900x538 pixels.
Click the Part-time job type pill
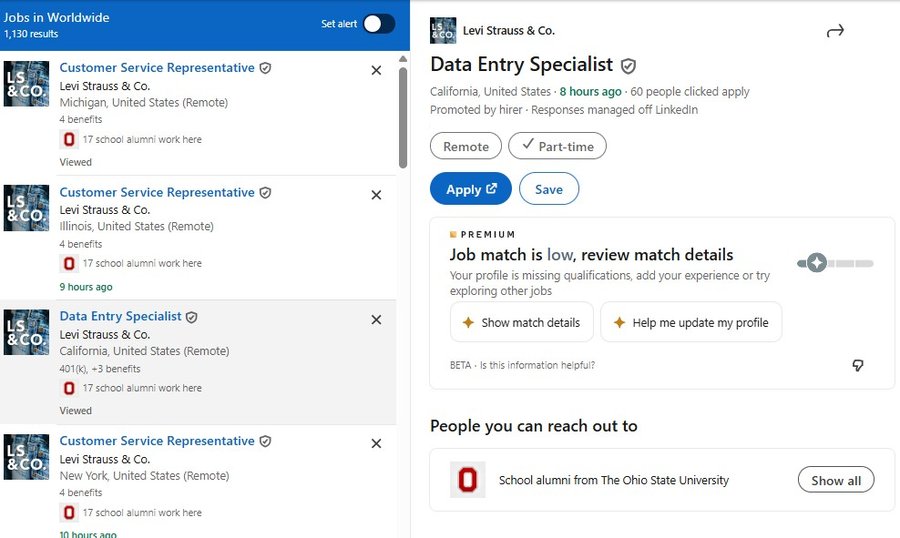pyautogui.click(x=557, y=146)
